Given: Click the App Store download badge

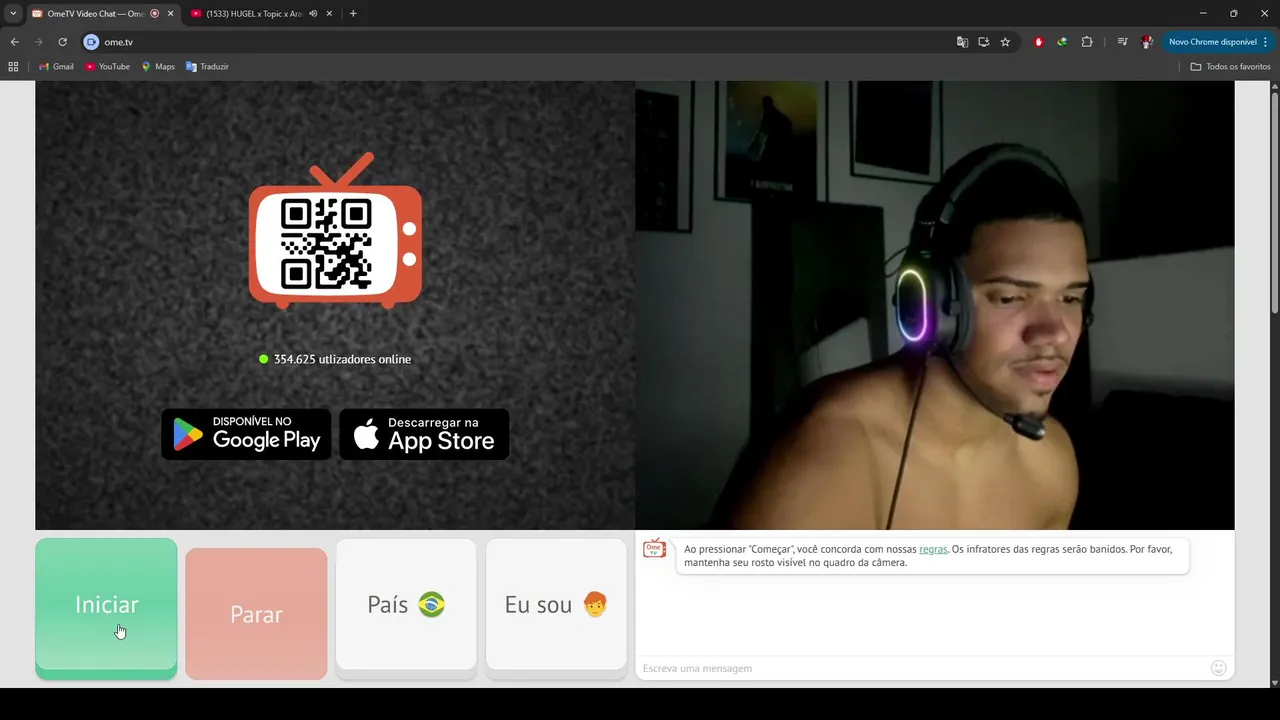Looking at the screenshot, I should (x=424, y=434).
